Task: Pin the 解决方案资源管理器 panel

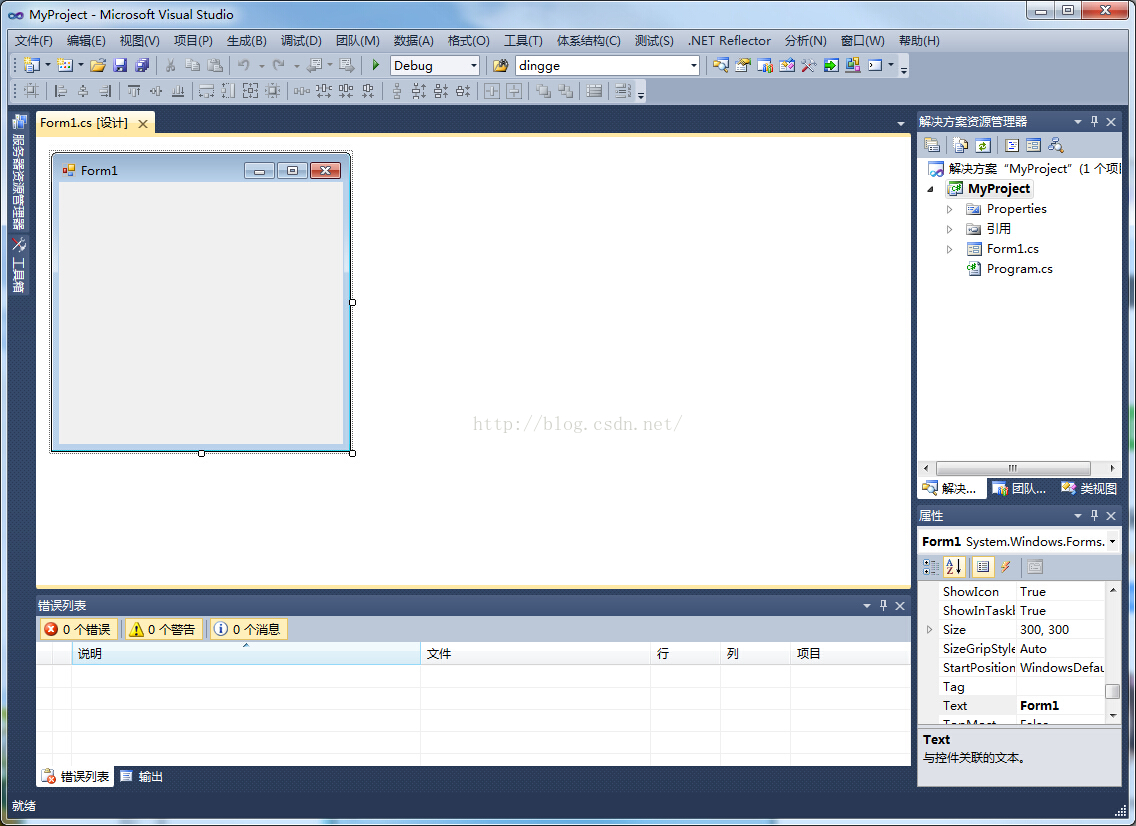Action: coord(1094,122)
